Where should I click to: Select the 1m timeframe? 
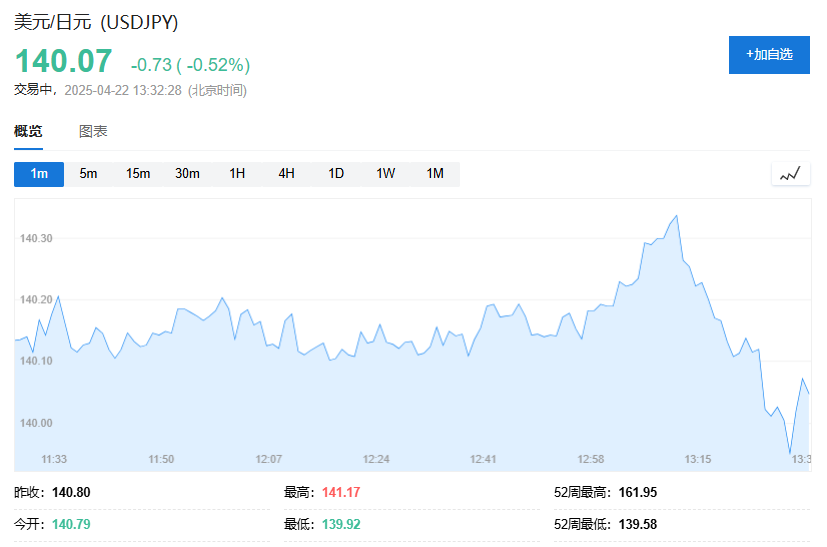(39, 174)
